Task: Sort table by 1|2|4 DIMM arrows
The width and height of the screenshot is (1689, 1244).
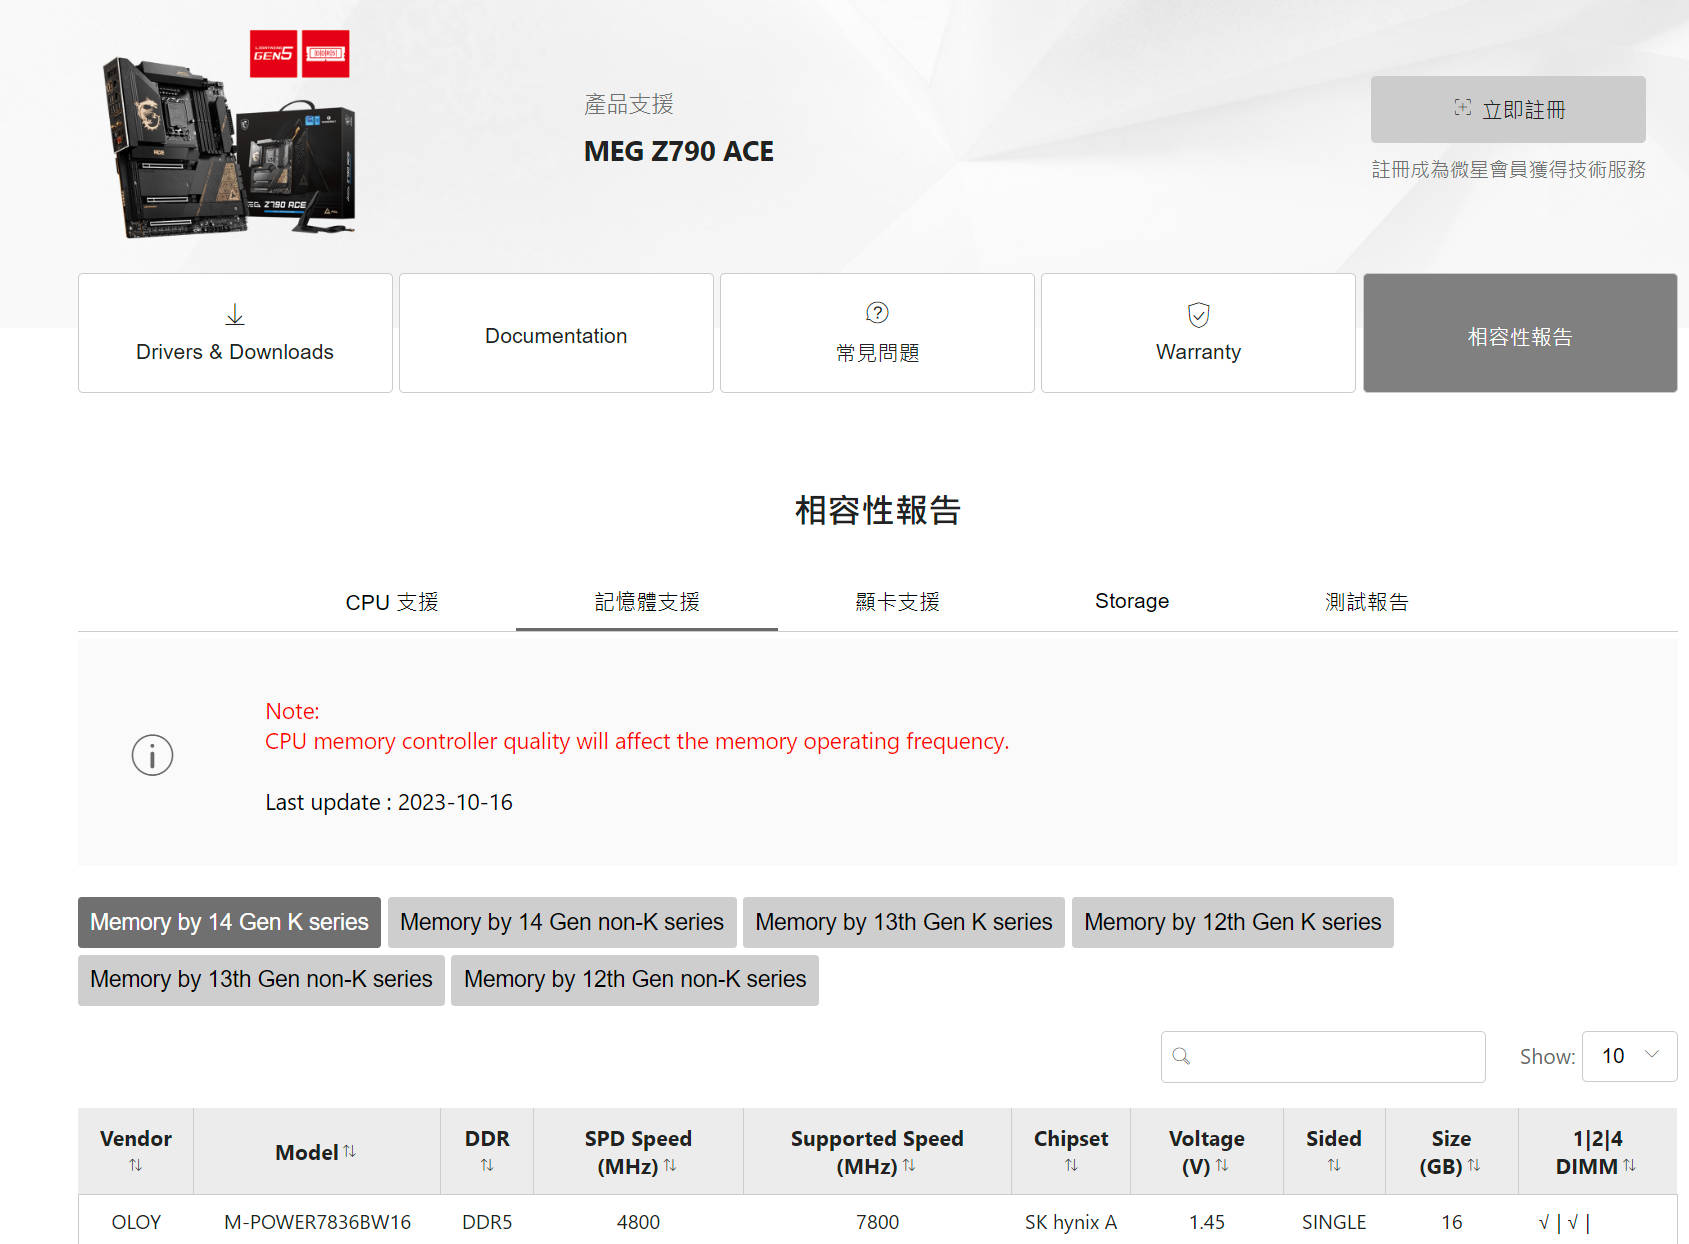Action: tap(1630, 1165)
